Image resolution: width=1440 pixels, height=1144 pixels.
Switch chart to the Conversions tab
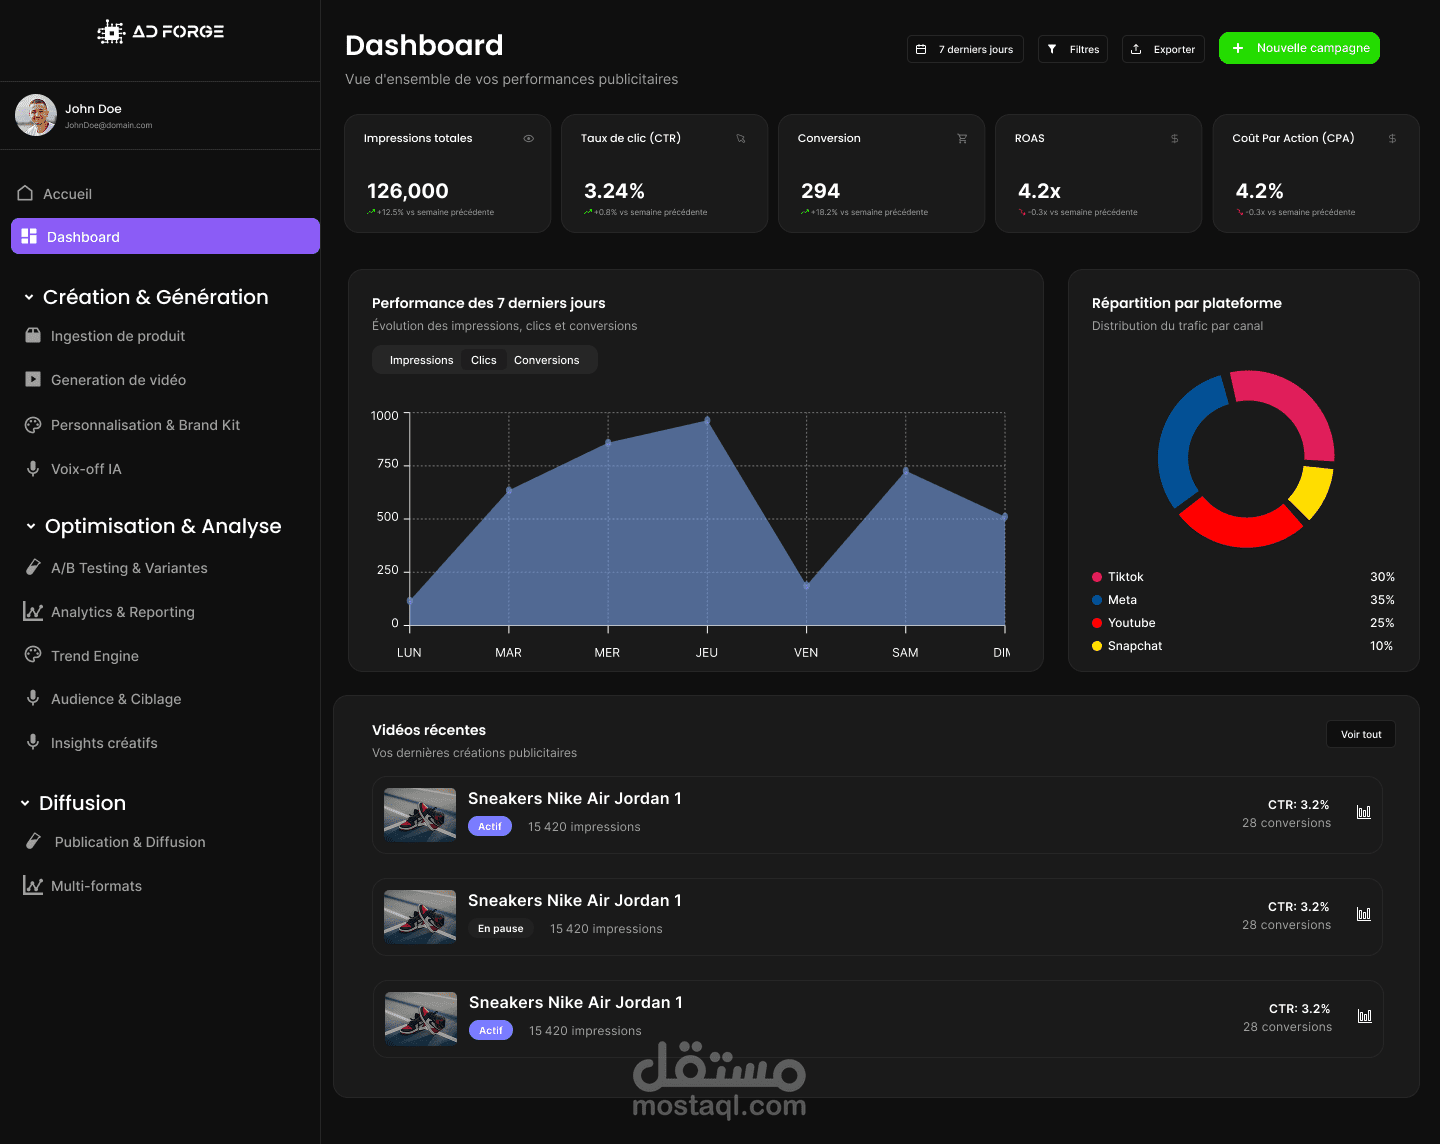coord(546,360)
